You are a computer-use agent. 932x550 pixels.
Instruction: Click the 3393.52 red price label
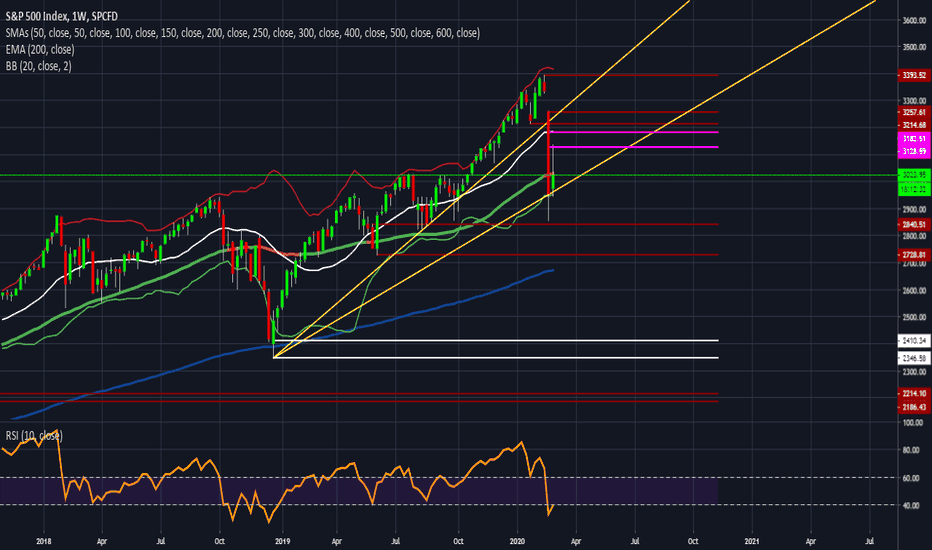(x=914, y=75)
